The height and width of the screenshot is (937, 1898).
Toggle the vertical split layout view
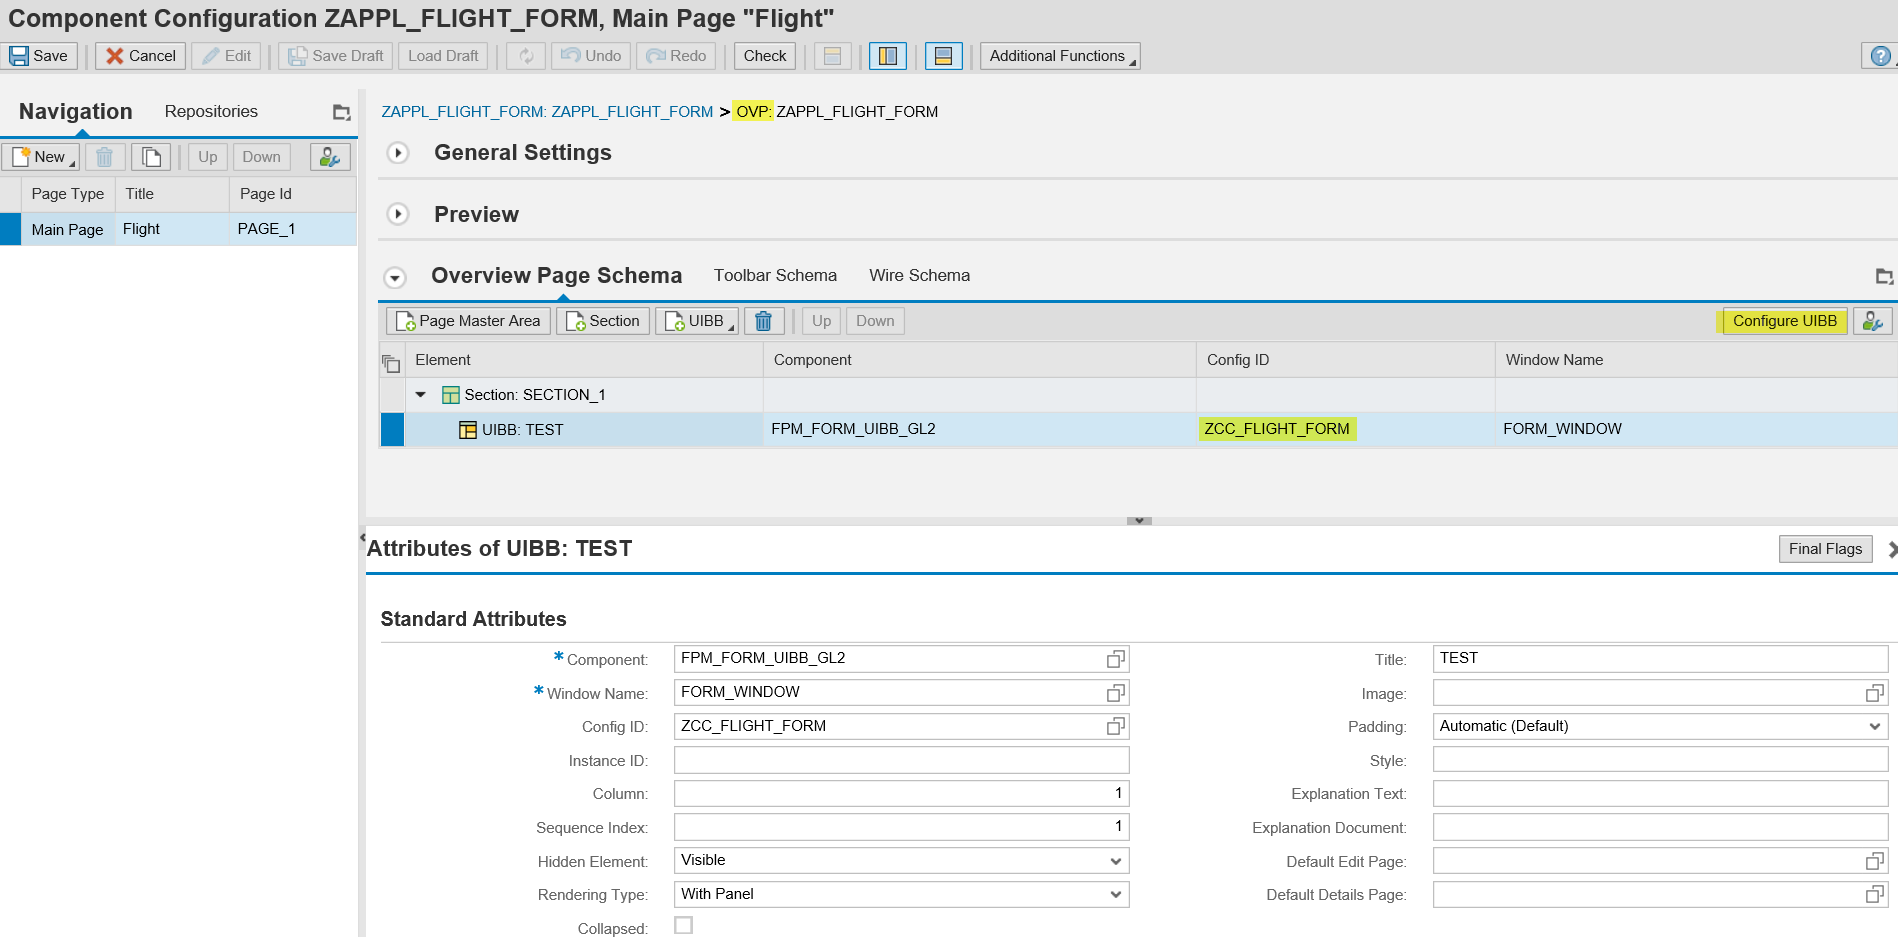tap(887, 56)
